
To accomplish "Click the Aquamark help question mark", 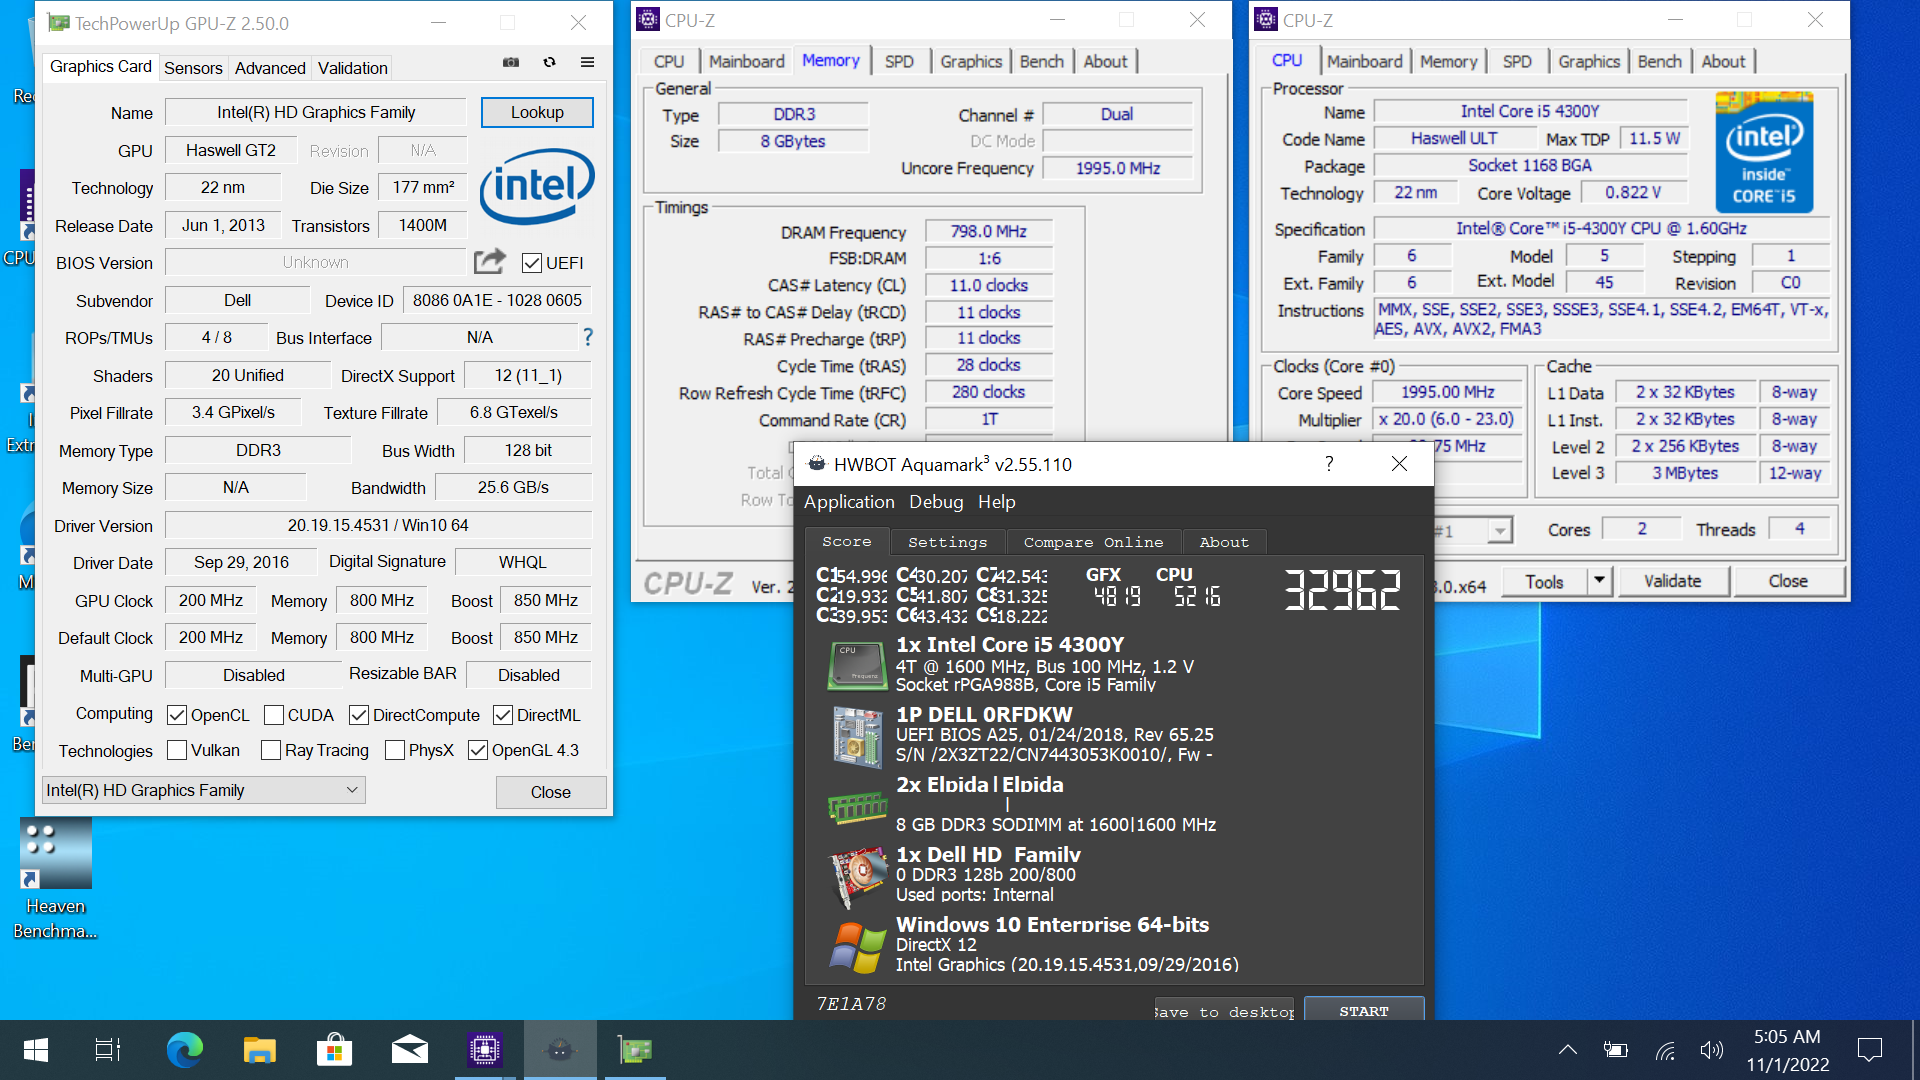I will [x=1329, y=464].
